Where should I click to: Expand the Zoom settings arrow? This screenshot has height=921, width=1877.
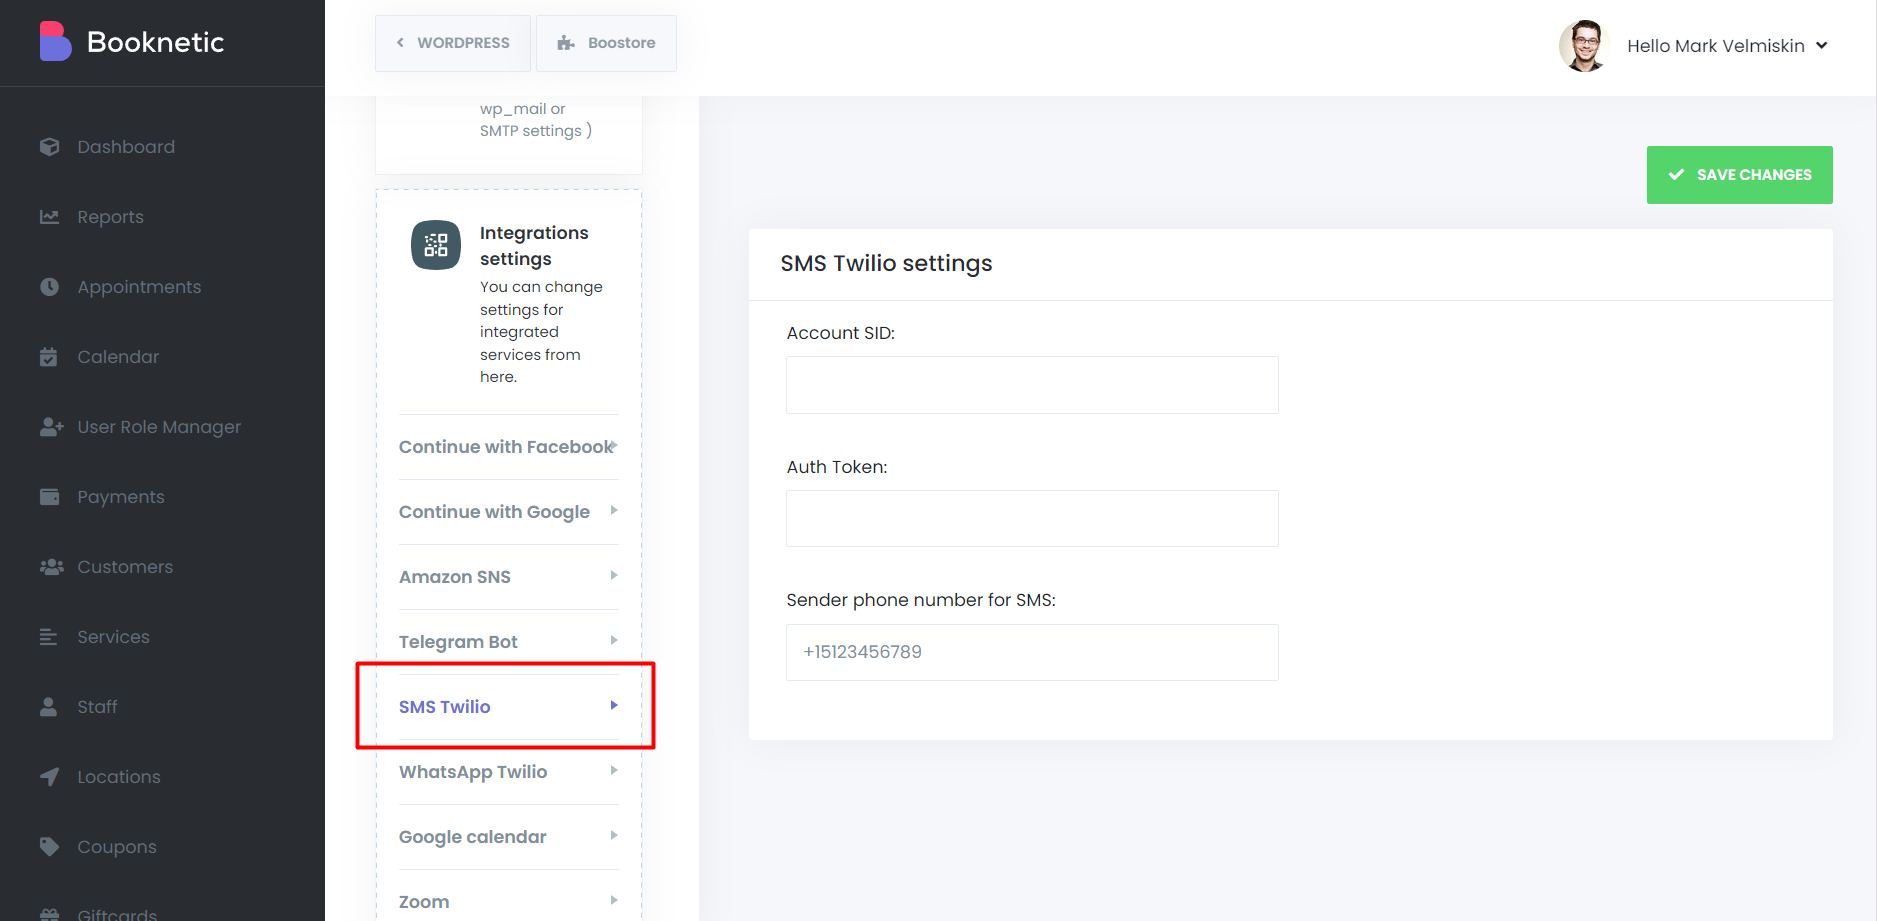pyautogui.click(x=614, y=900)
